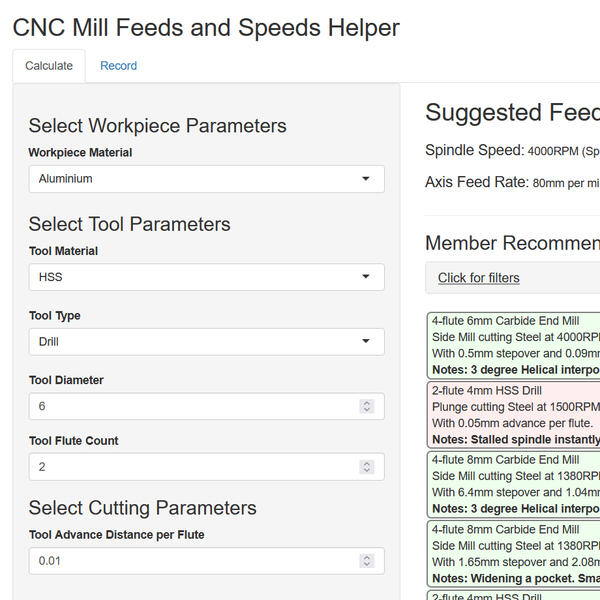The image size is (600, 600).
Task: Click the Member Recommendations heading
Action: click(512, 243)
